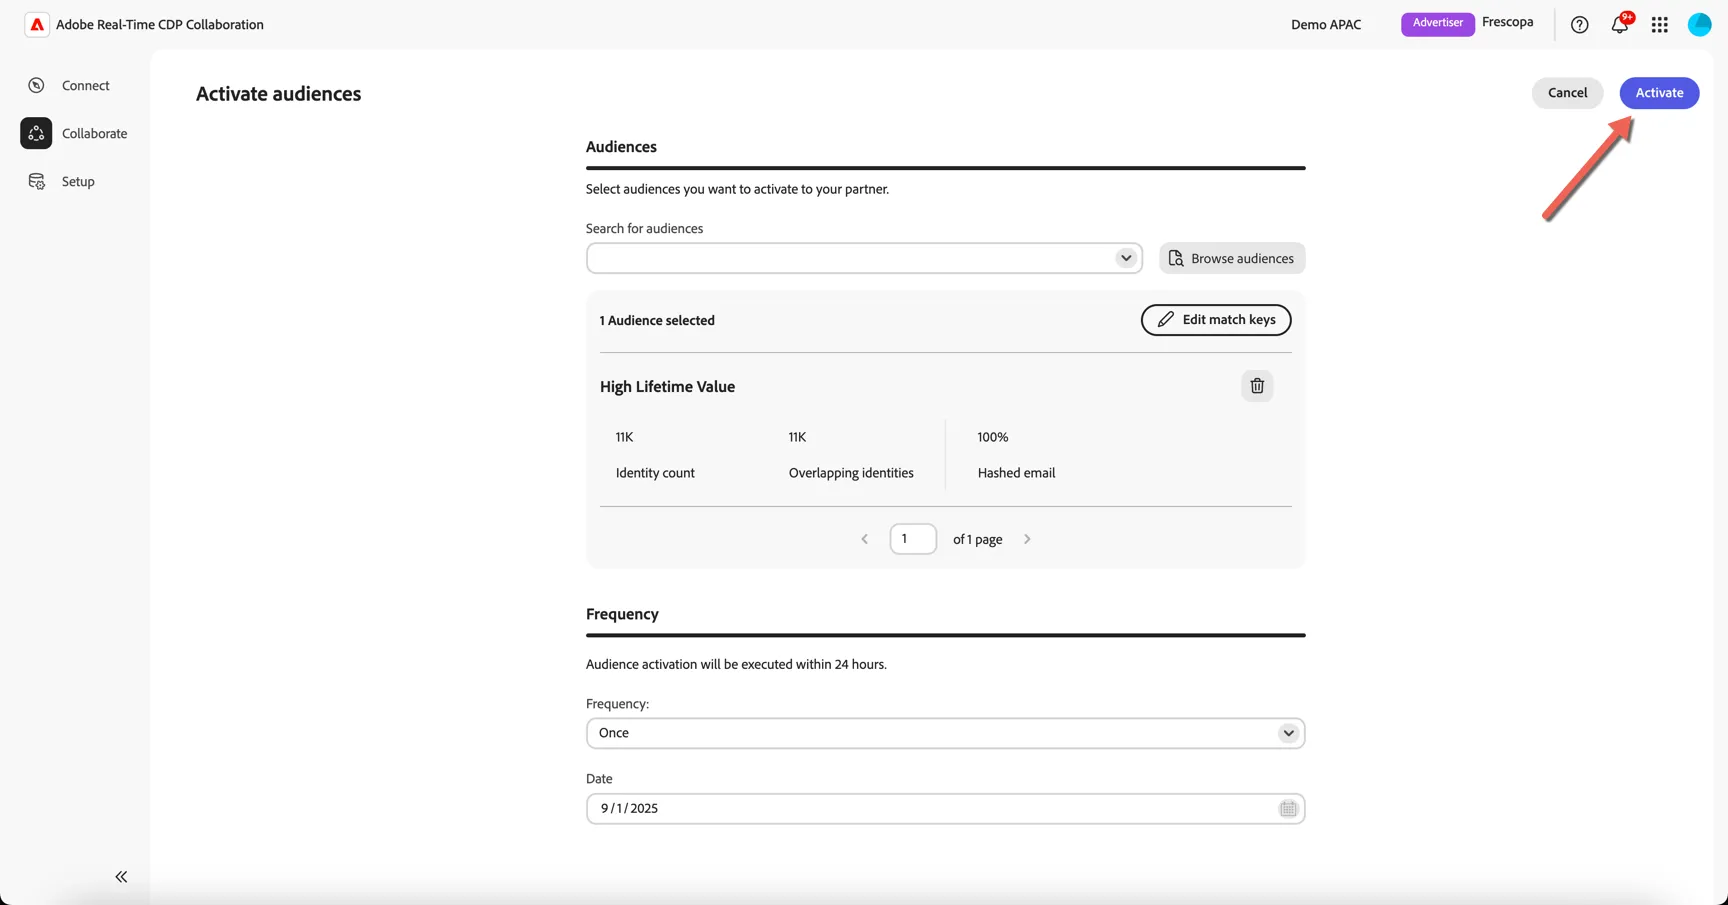Click the Browse audiences button
1728x905 pixels.
click(x=1232, y=258)
